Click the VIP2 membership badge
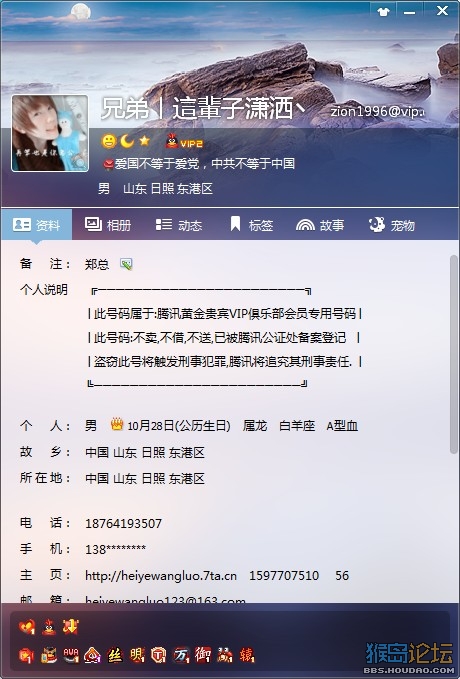The height and width of the screenshot is (679, 460). pyautogui.click(x=184, y=141)
